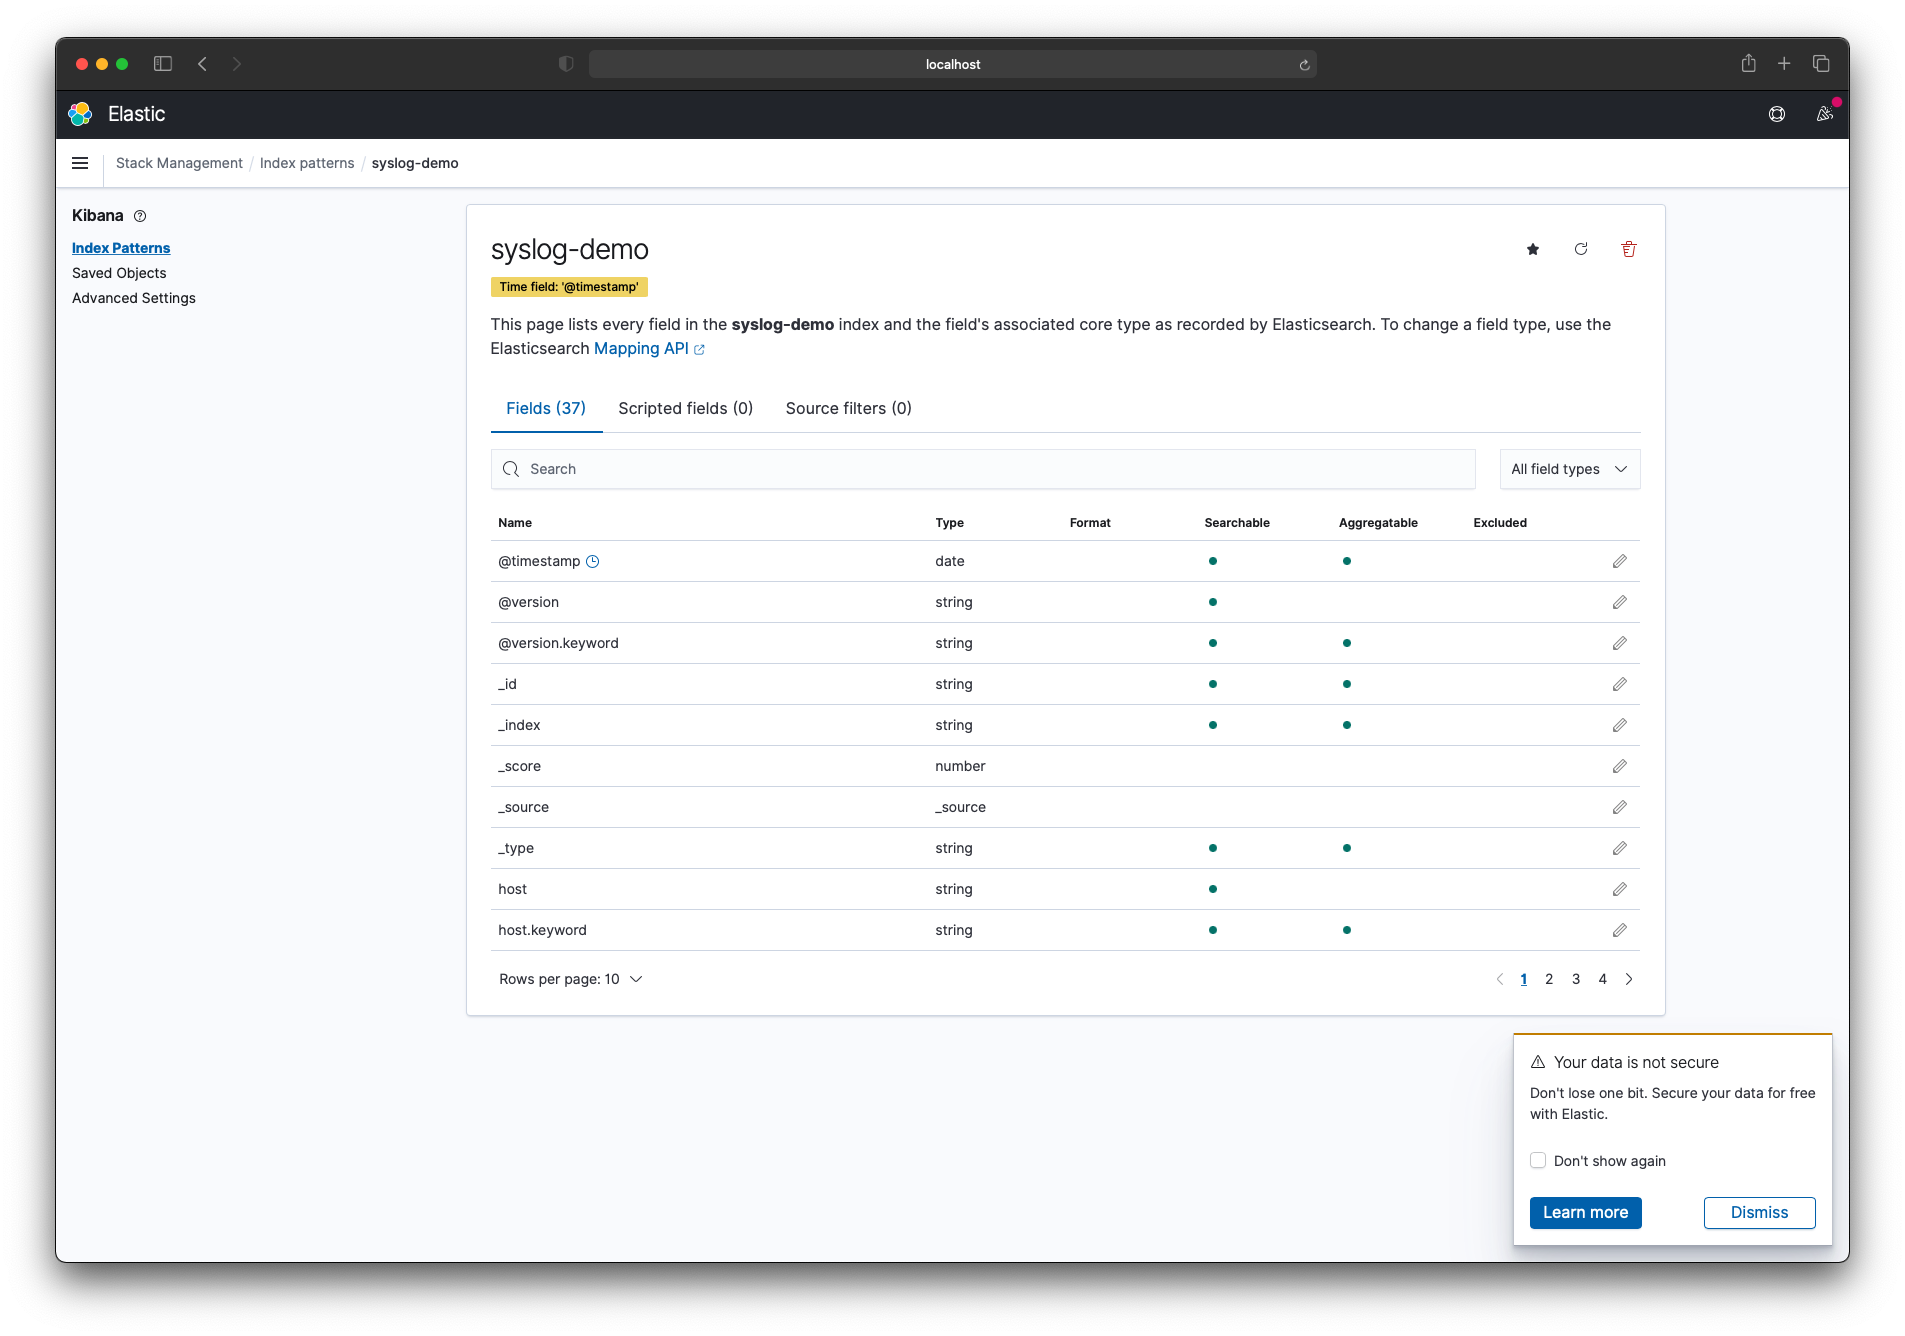Open a new browser tab
The width and height of the screenshot is (1905, 1336).
1784,64
